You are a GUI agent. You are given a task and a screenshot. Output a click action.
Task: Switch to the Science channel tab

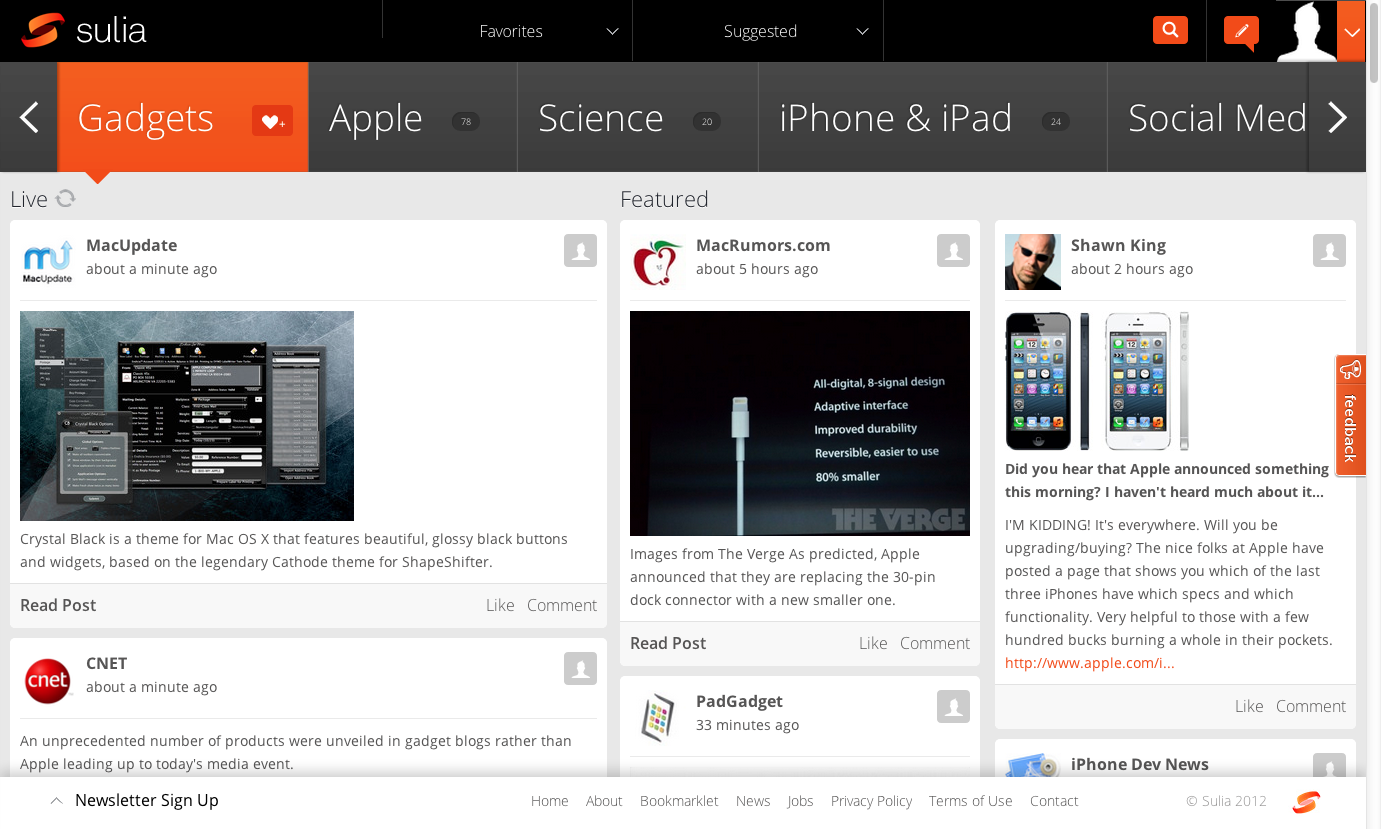[638, 118]
